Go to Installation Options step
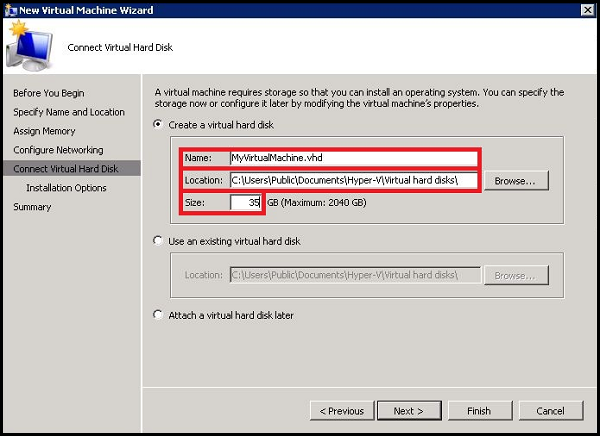 click(x=66, y=188)
